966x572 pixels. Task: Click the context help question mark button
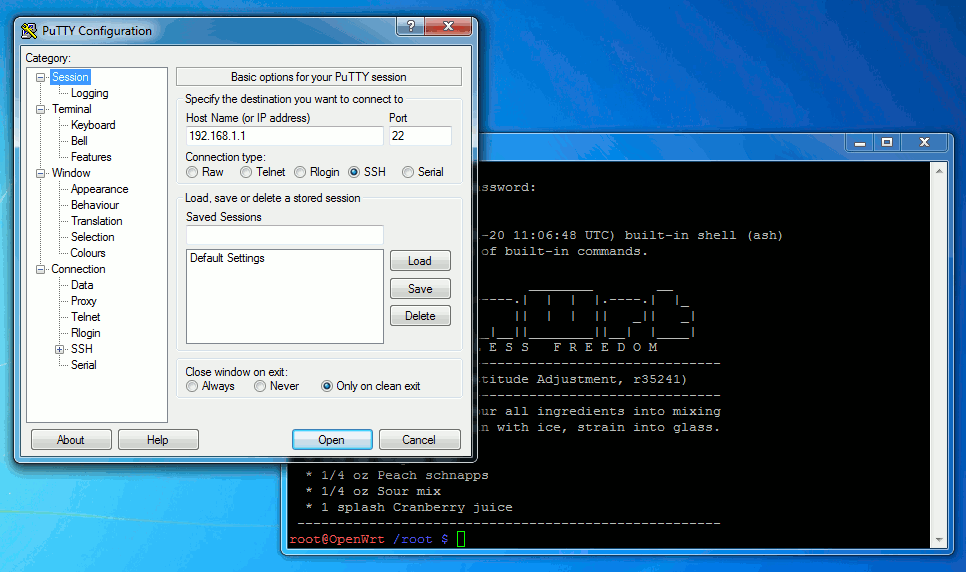click(408, 27)
